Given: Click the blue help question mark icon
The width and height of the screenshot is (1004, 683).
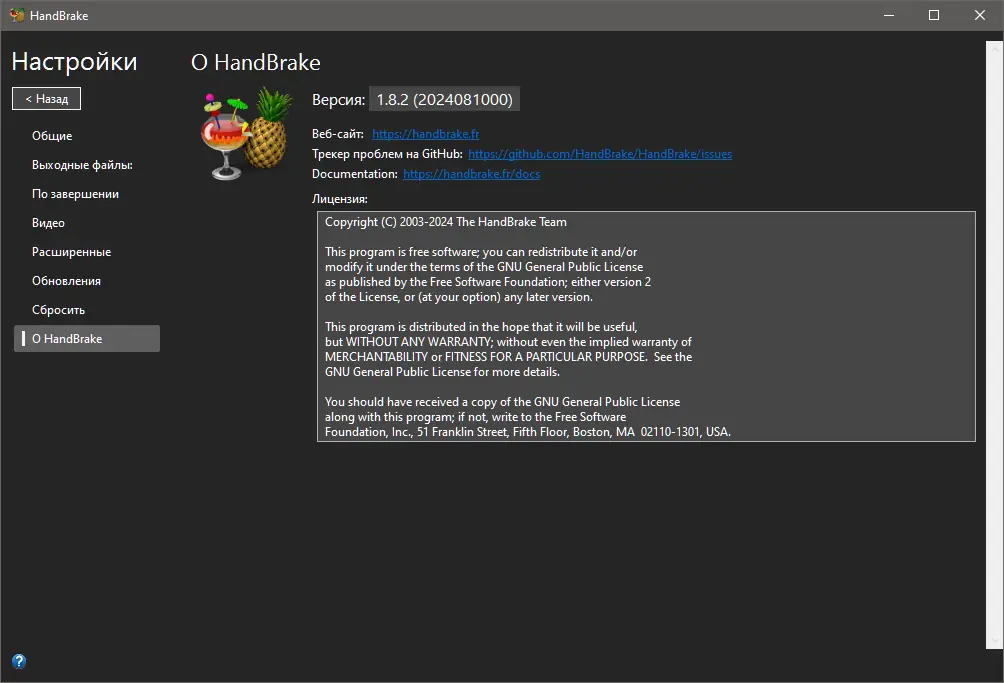Looking at the screenshot, I should (19, 661).
